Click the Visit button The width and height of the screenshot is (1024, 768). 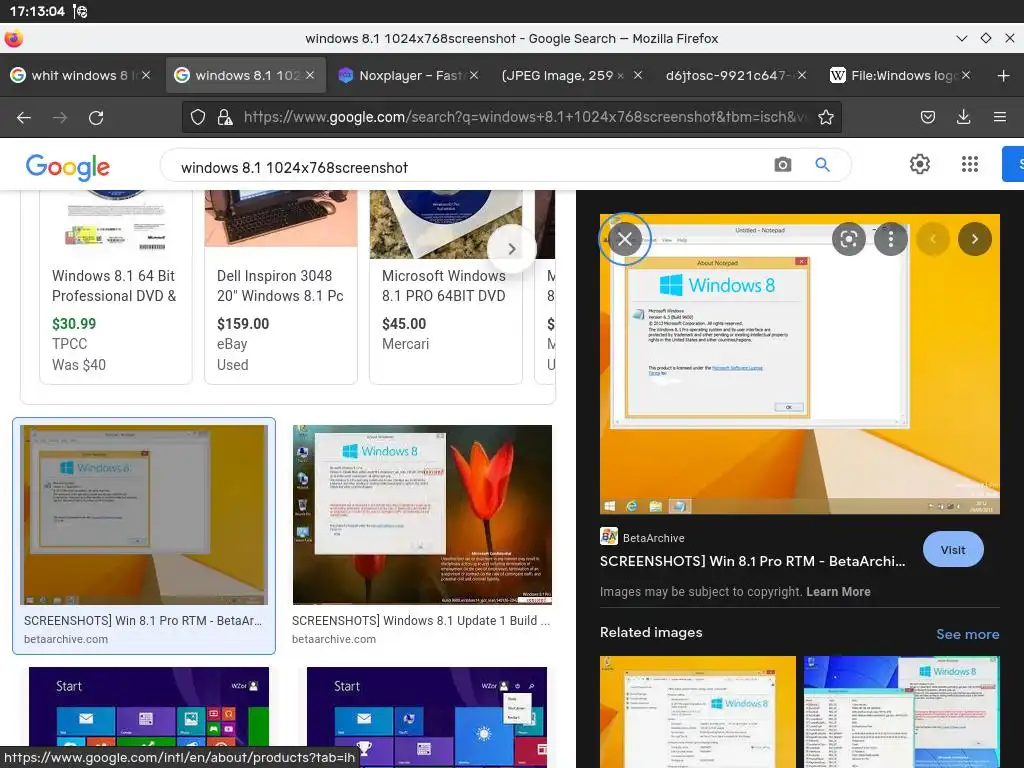pyautogui.click(x=953, y=550)
